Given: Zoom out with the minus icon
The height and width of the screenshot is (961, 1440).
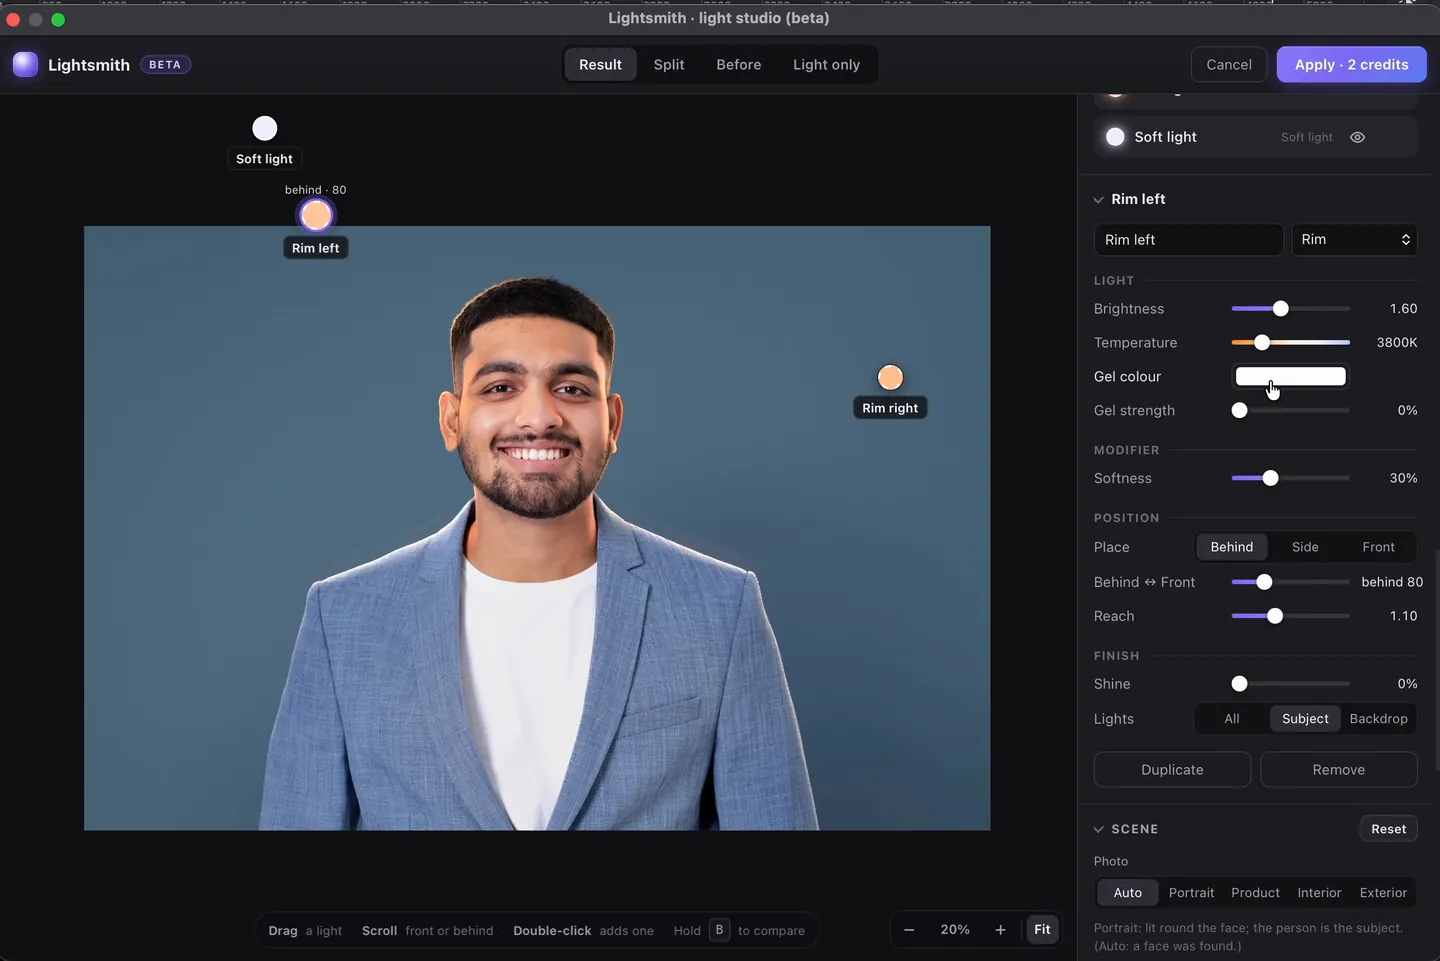Looking at the screenshot, I should pos(909,930).
